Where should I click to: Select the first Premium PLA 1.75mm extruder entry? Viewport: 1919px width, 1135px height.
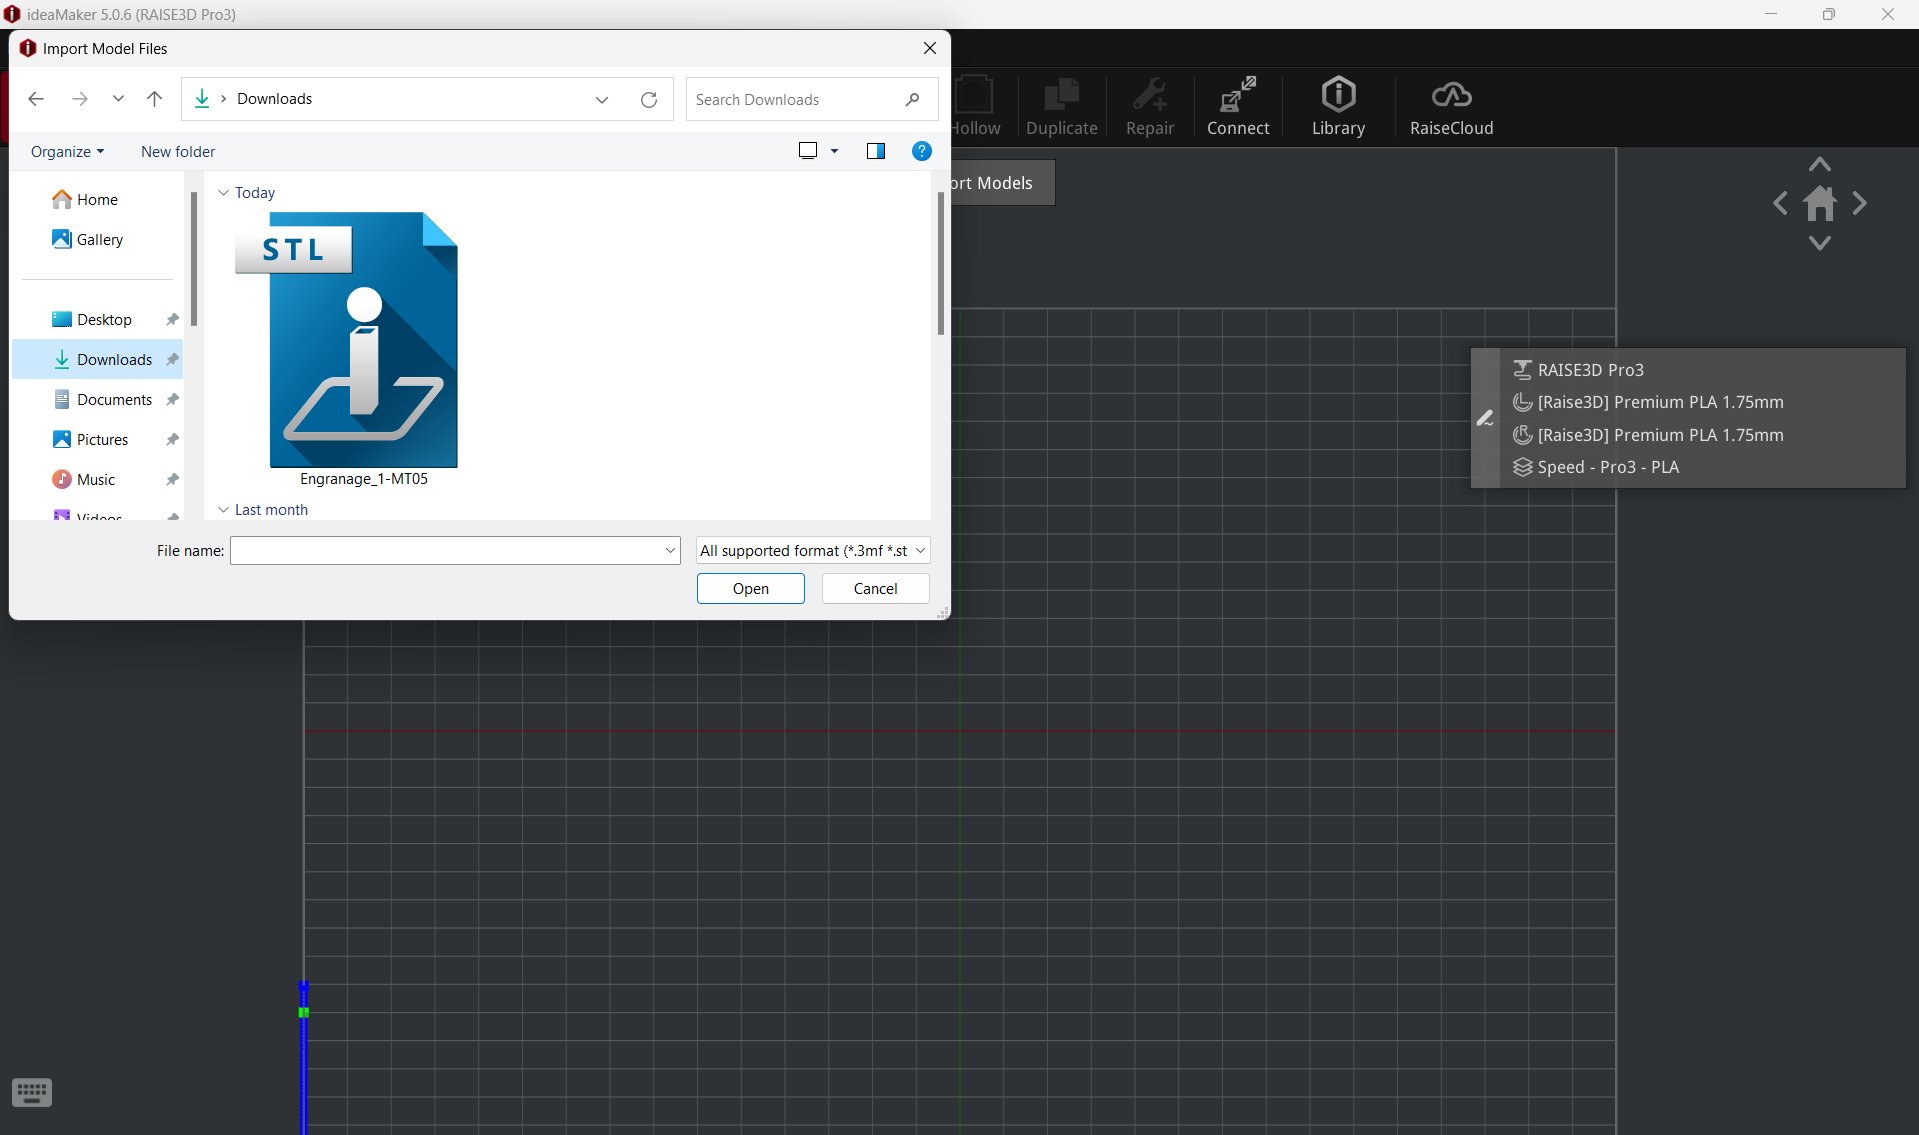click(x=1648, y=402)
